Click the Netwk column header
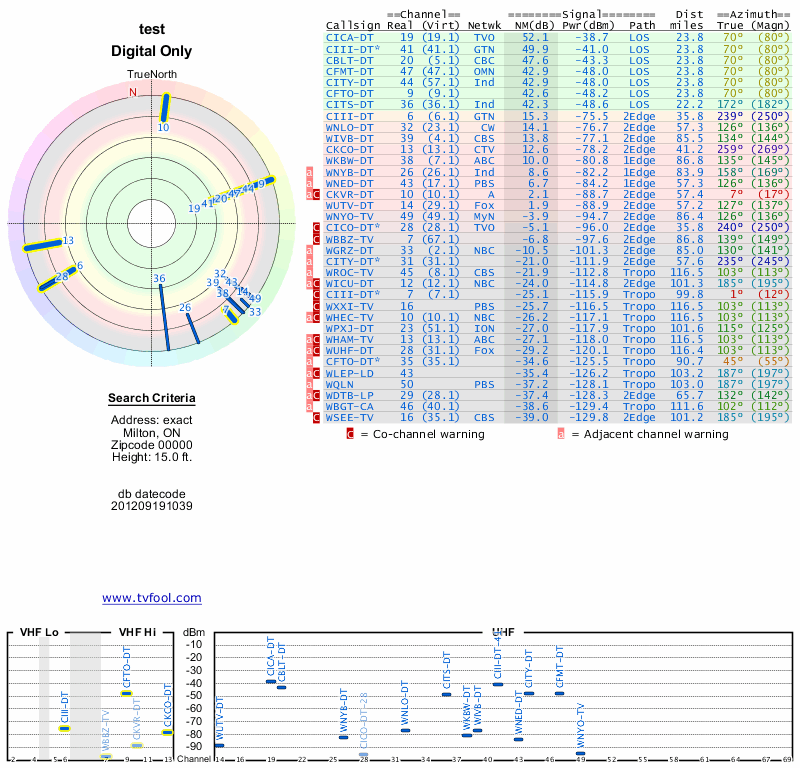Screen dimensions: 800x768 click(x=484, y=26)
